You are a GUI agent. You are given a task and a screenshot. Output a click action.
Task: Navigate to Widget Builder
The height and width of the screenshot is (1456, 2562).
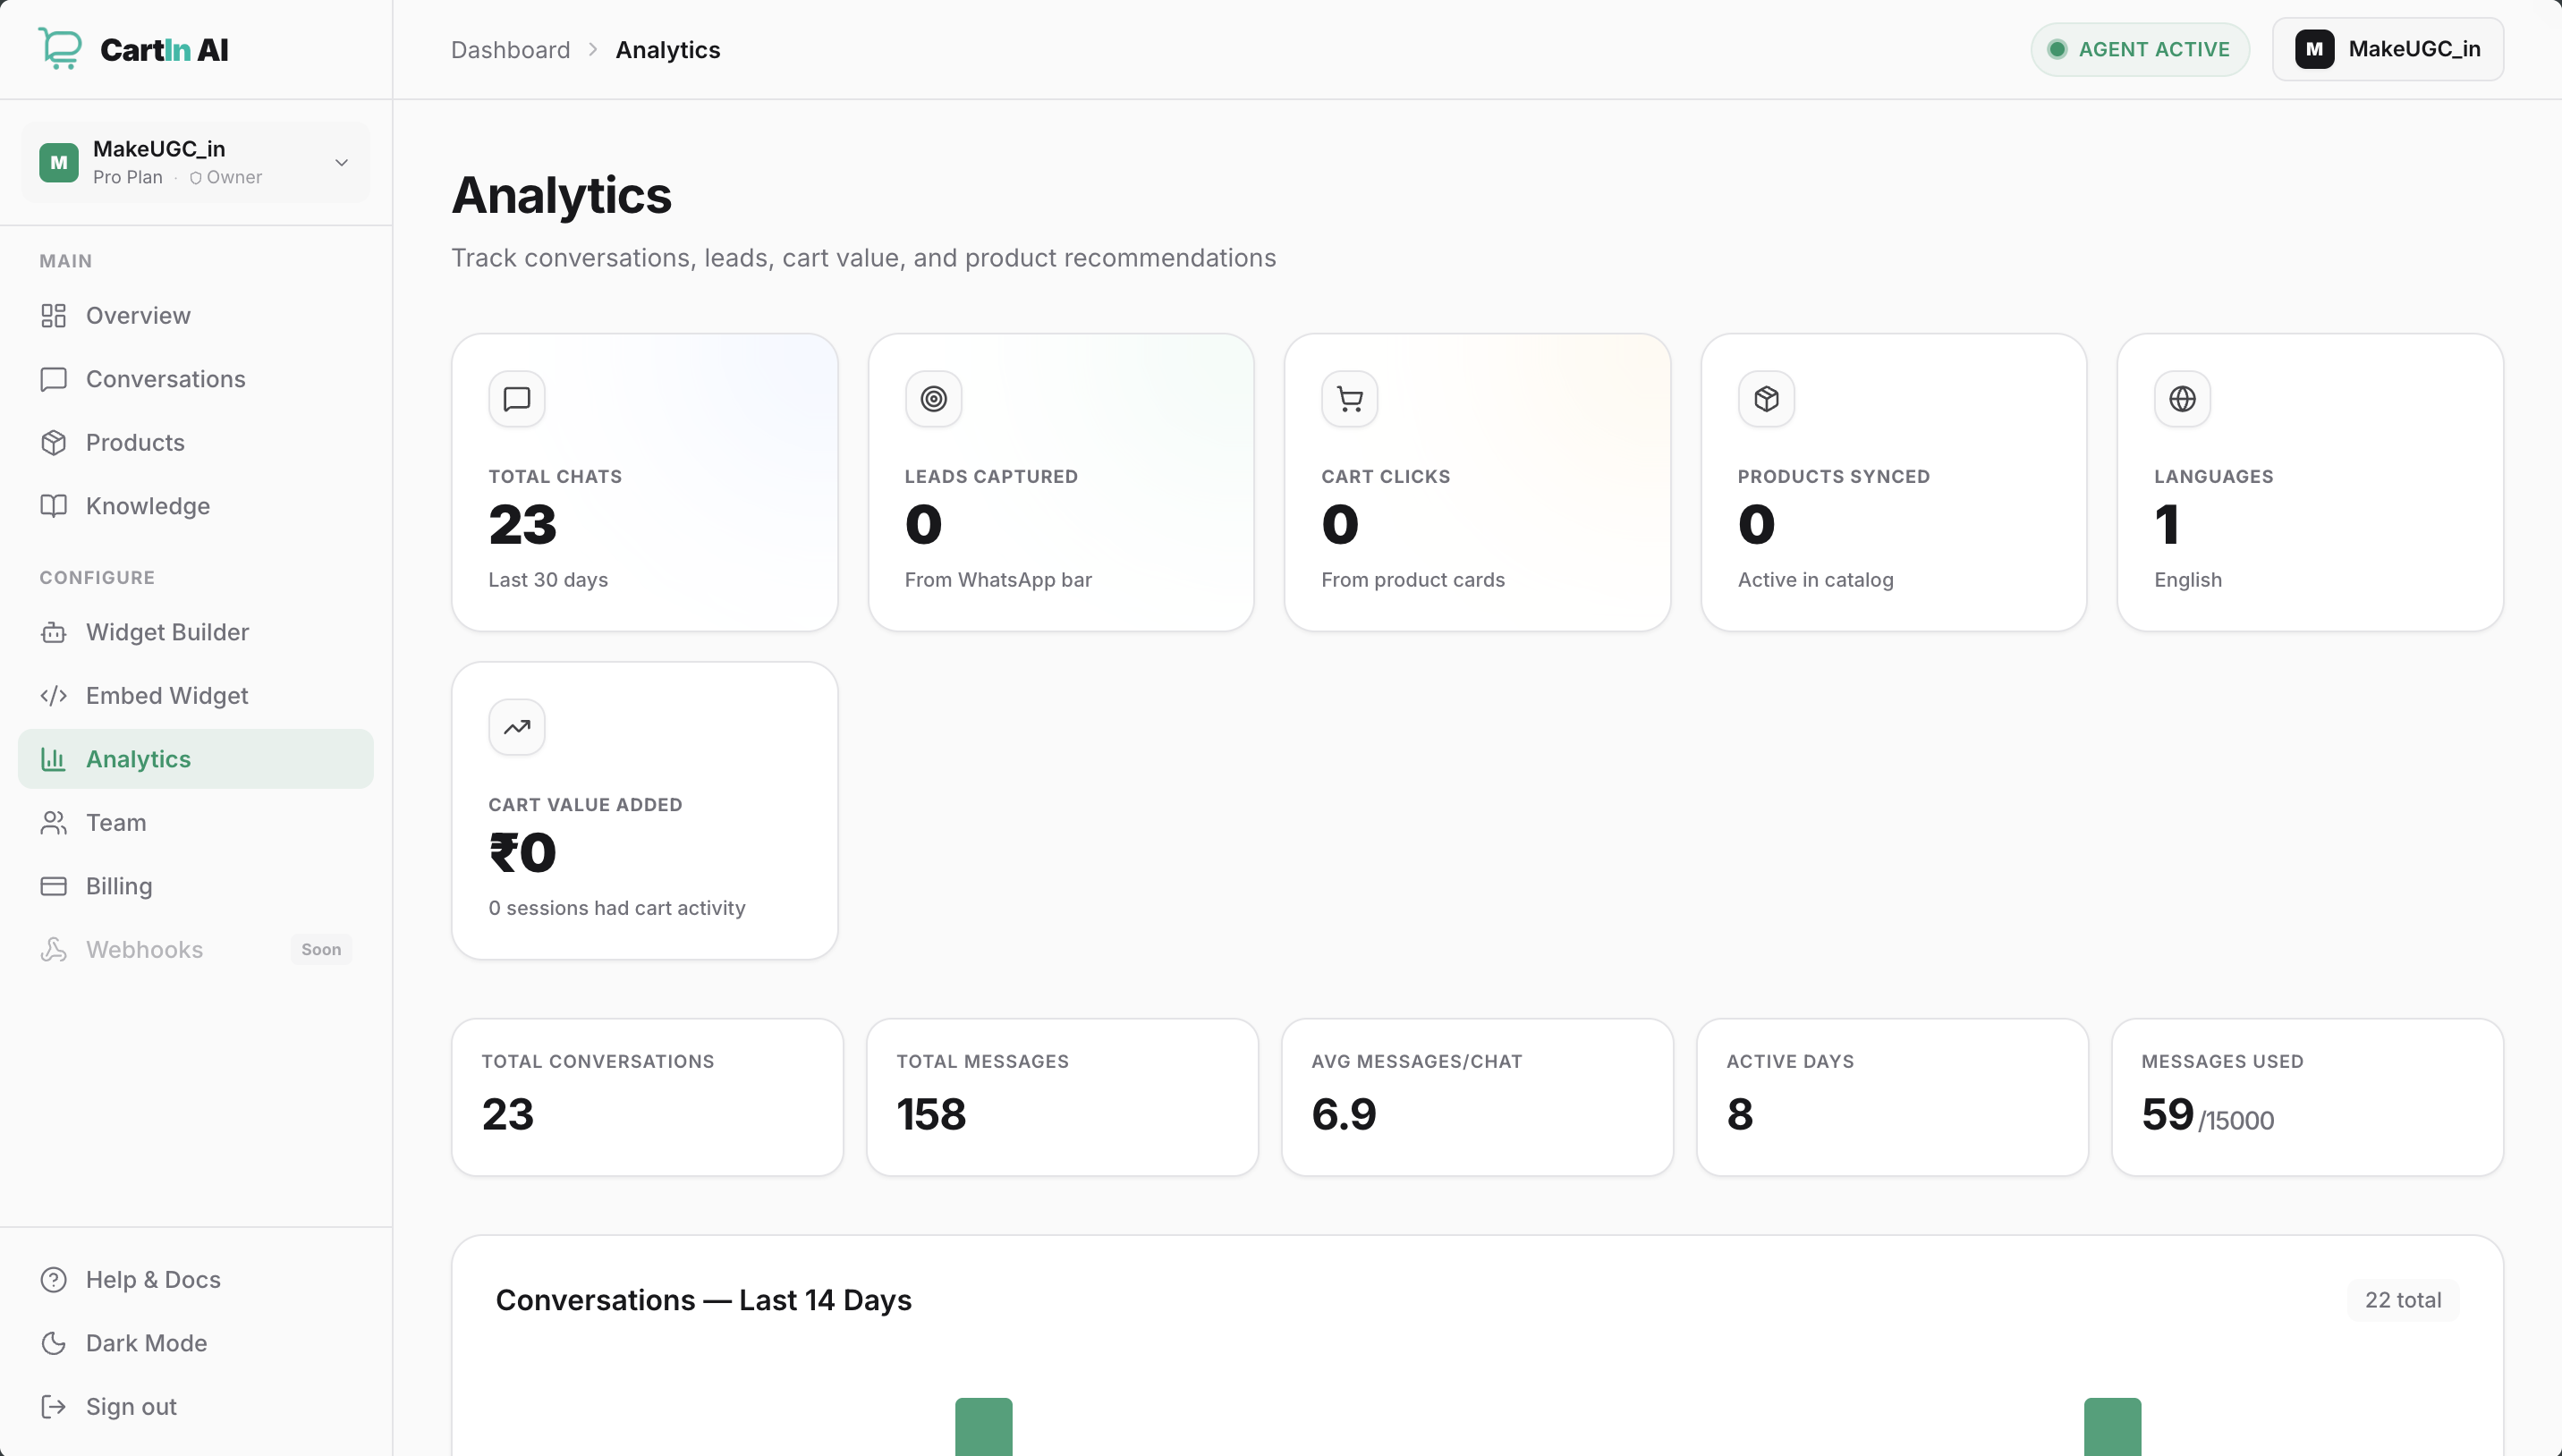(196, 633)
